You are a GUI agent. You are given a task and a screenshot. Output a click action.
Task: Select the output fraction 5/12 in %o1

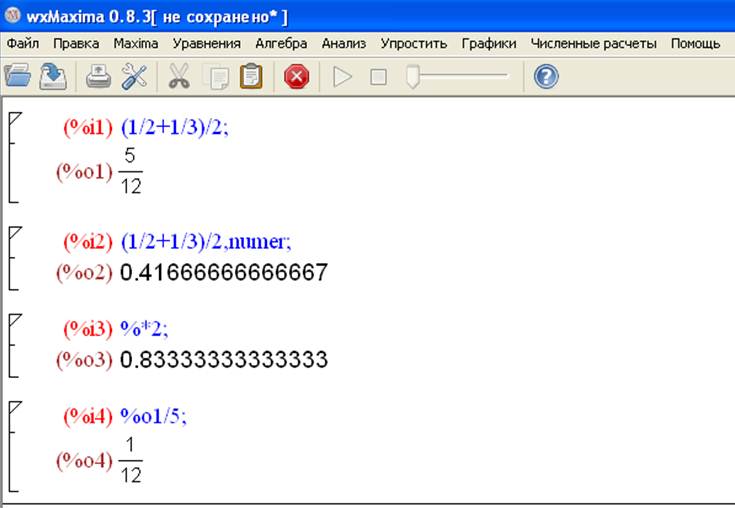tap(131, 171)
